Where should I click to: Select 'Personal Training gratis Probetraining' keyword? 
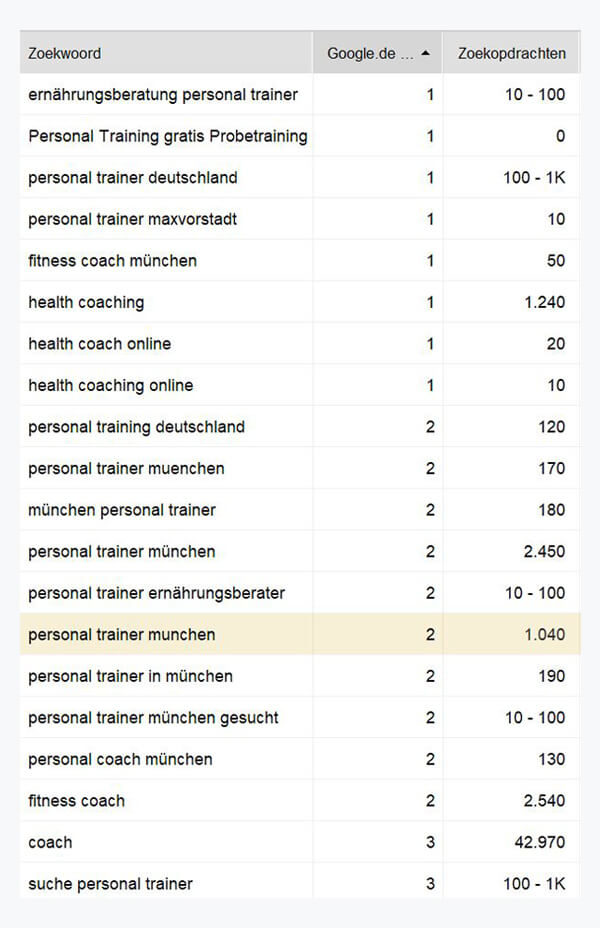[168, 136]
